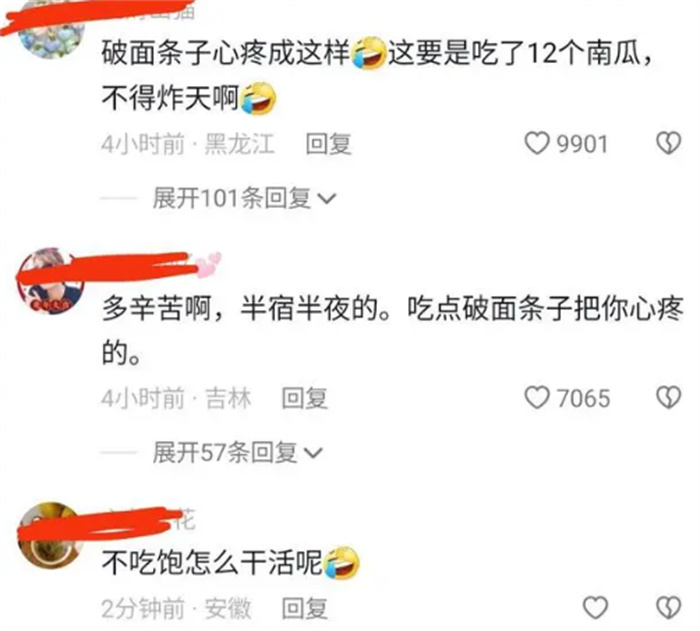Dislike the Anhui comment with broken heart
This screenshot has width=700, height=631.
(668, 608)
